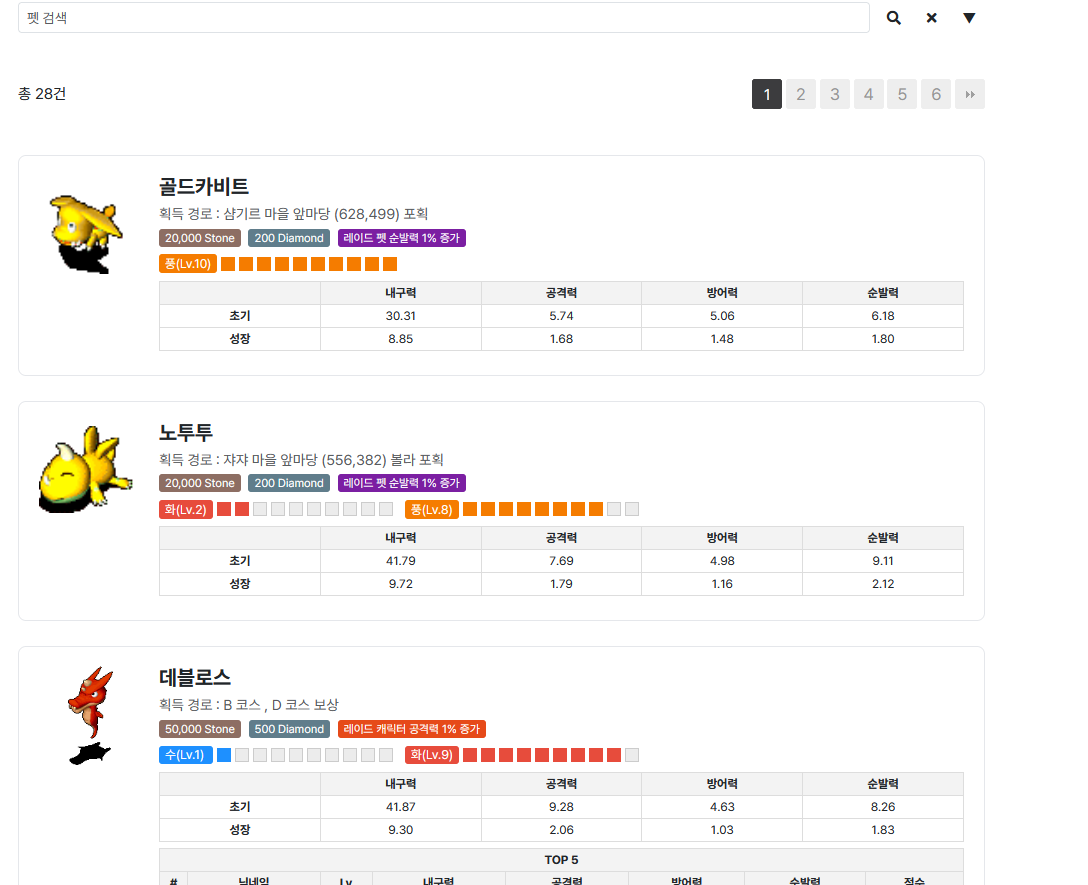1088x885 pixels.
Task: Click the magnifier search icon
Action: (894, 18)
